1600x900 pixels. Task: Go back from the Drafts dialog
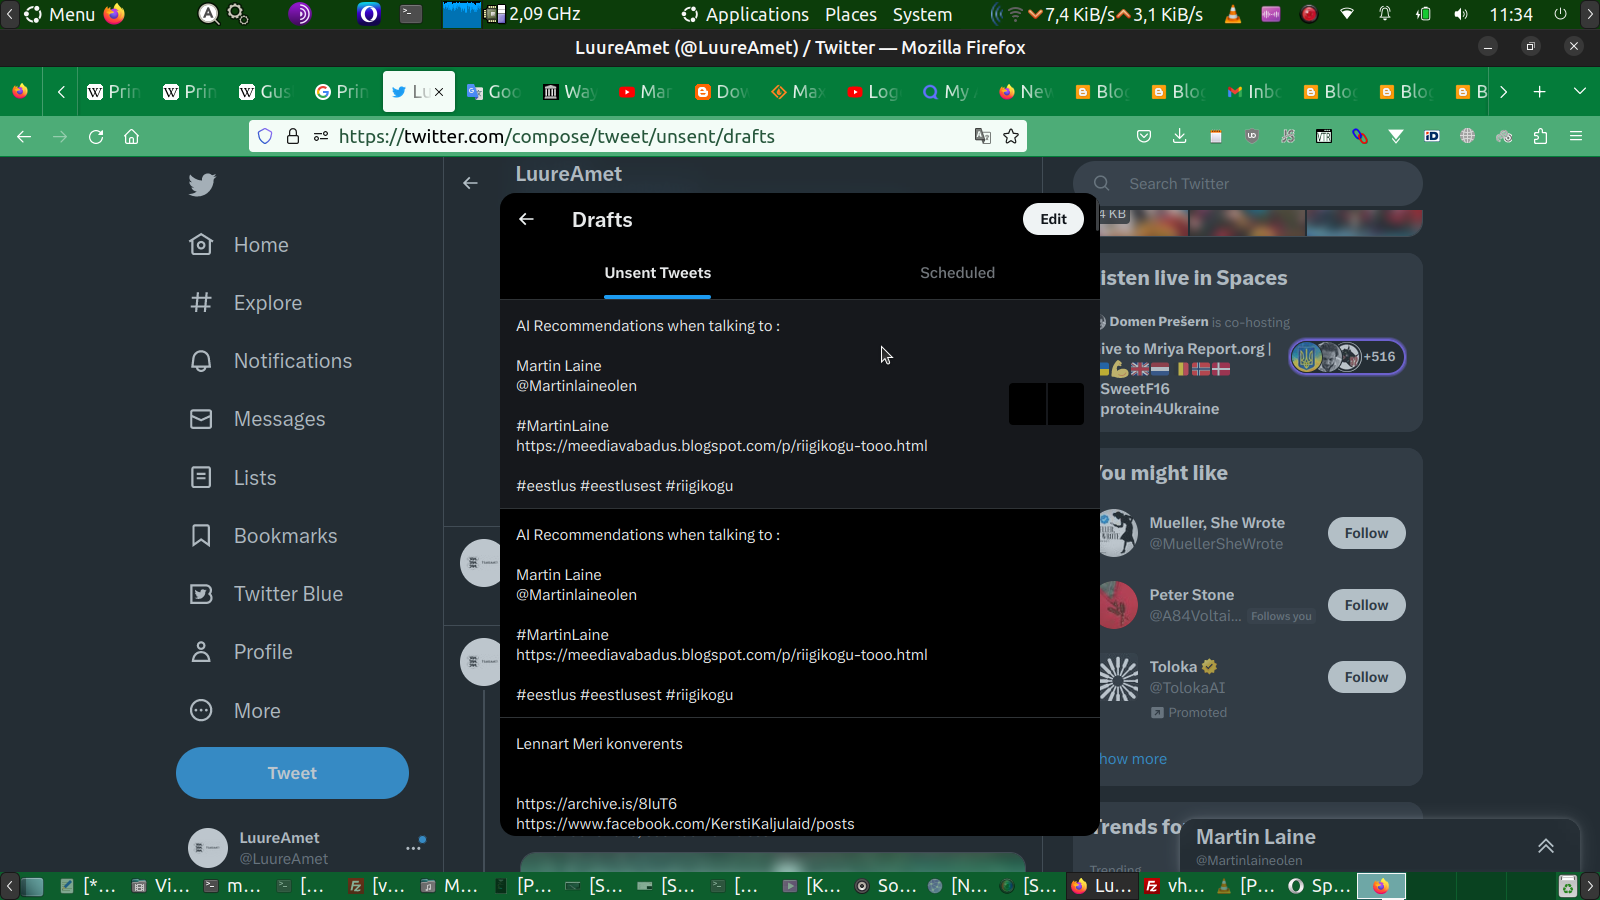tap(526, 219)
